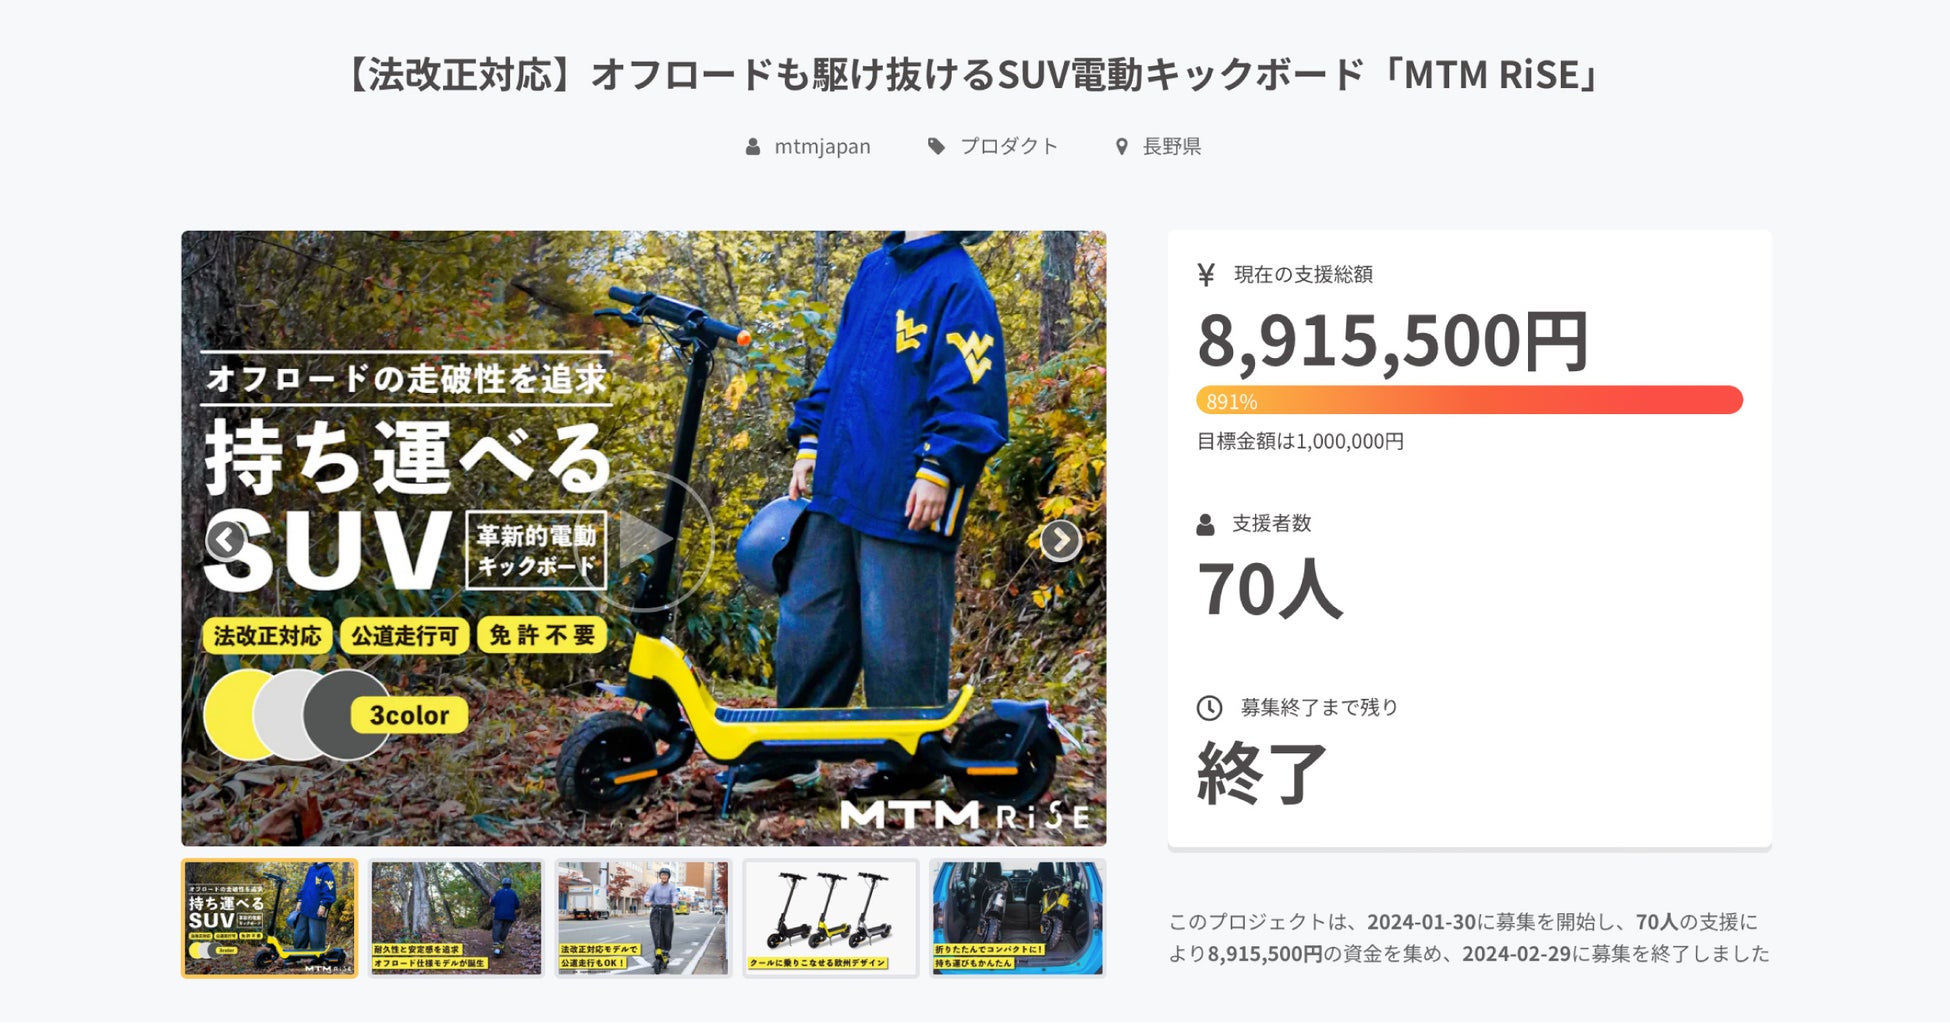Click the clock icon by 募集終了まで残り

coord(1209,708)
